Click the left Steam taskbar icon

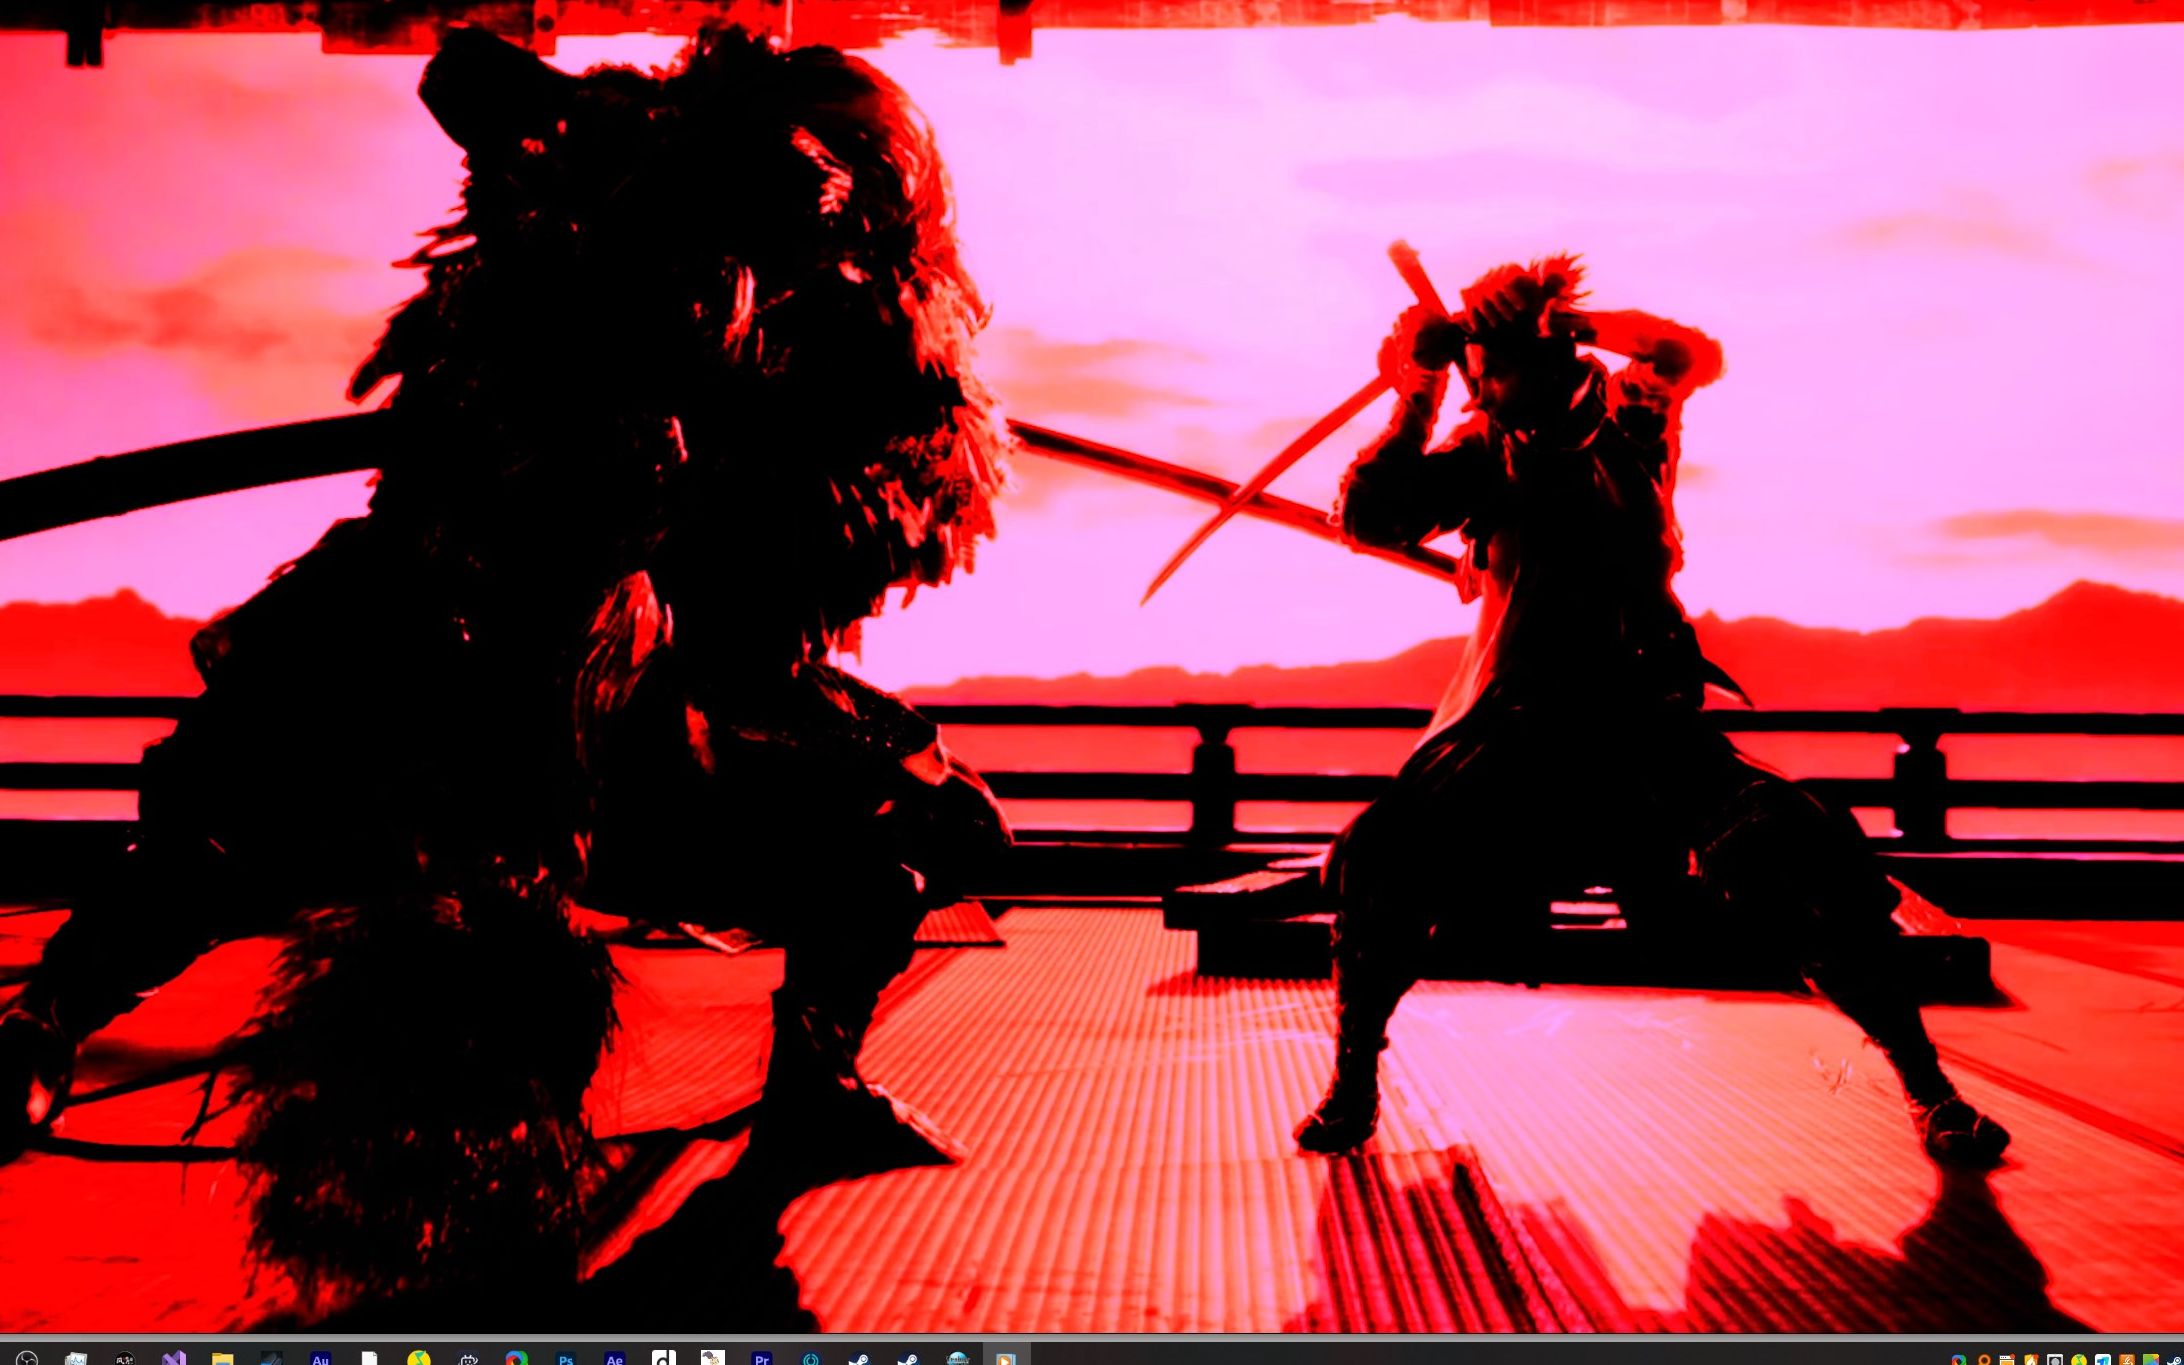point(859,1359)
